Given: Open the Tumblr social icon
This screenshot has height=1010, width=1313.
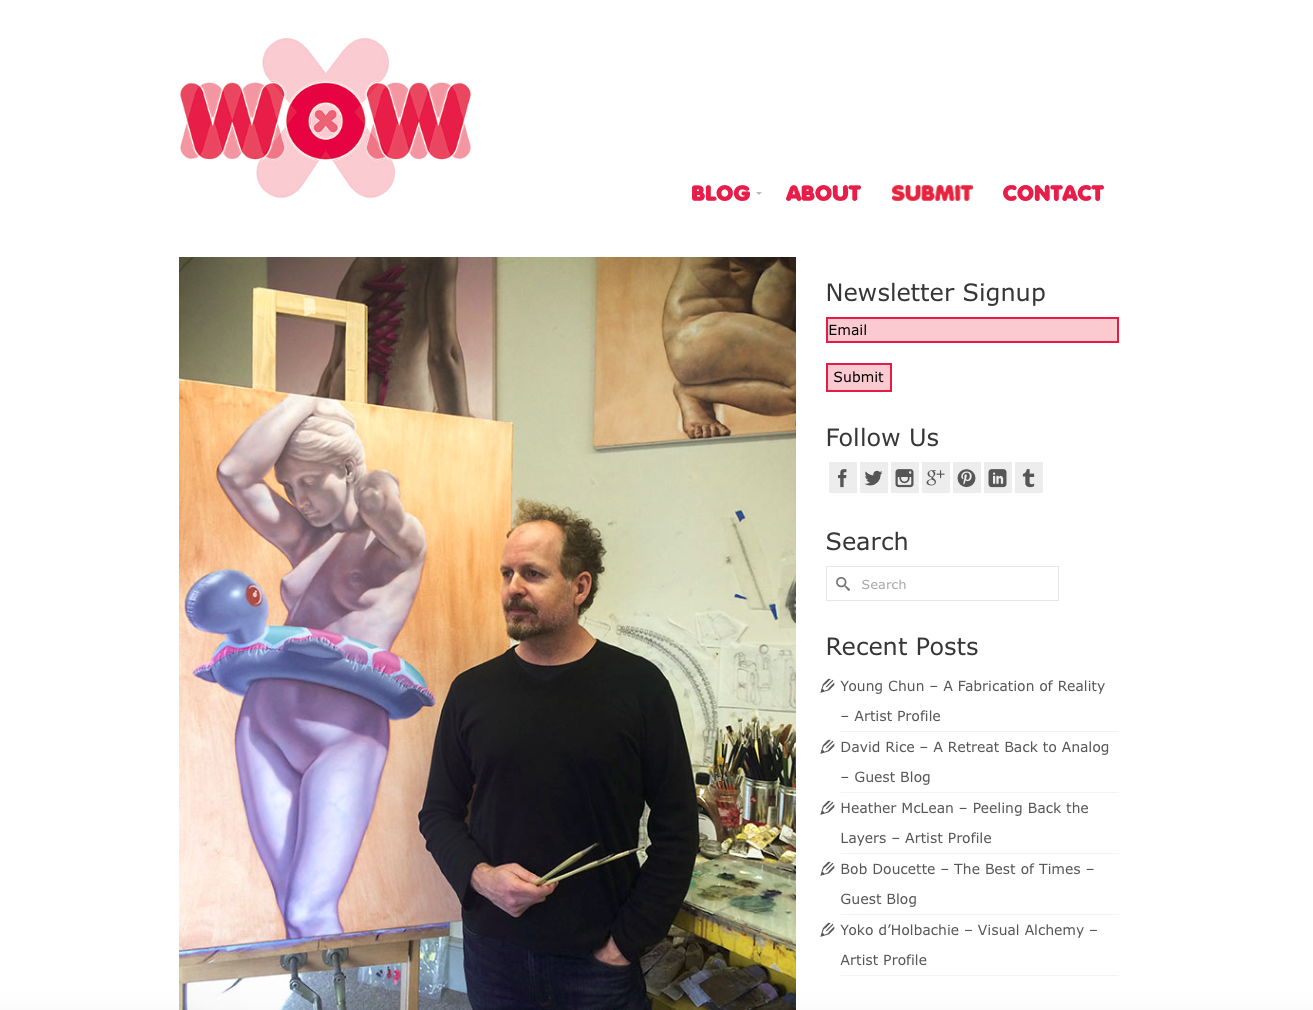Looking at the screenshot, I should tap(1028, 478).
